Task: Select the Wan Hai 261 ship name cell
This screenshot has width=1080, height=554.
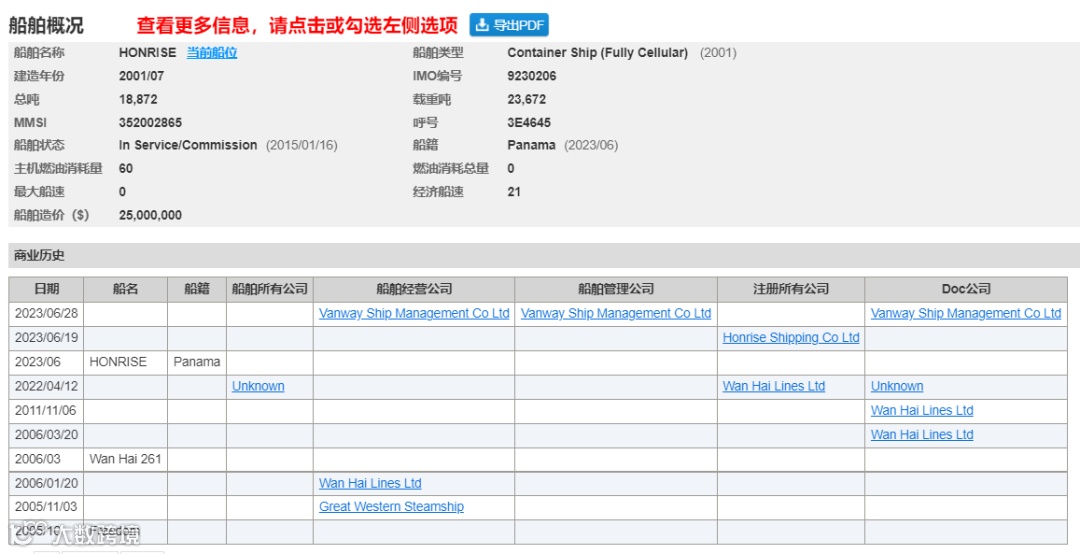Action: [125, 459]
